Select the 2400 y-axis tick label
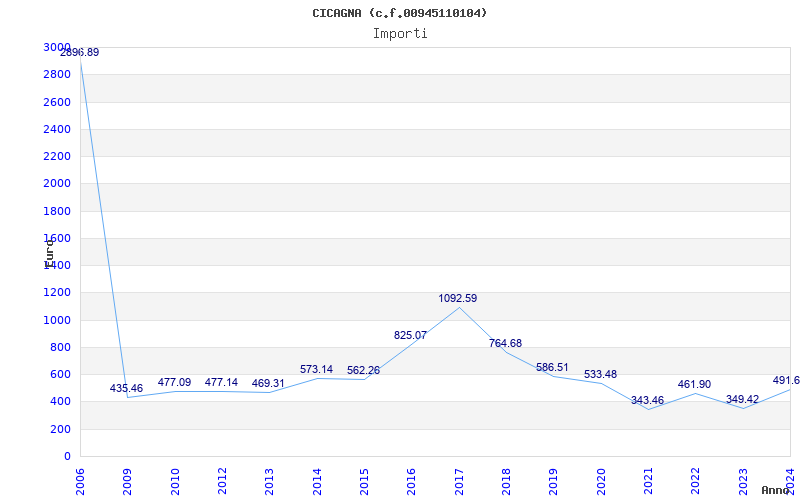This screenshot has width=800, height=500. click(57, 130)
